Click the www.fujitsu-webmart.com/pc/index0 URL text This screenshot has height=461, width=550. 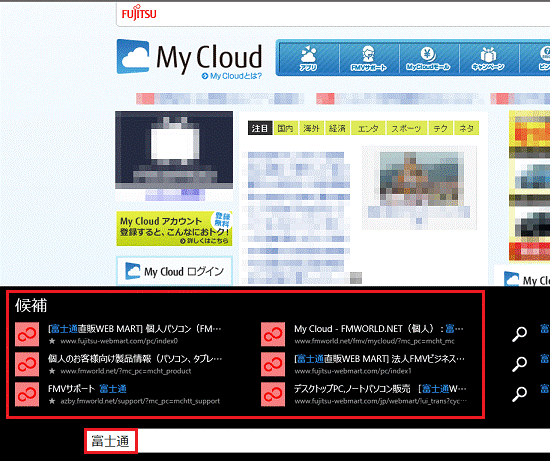pos(119,341)
